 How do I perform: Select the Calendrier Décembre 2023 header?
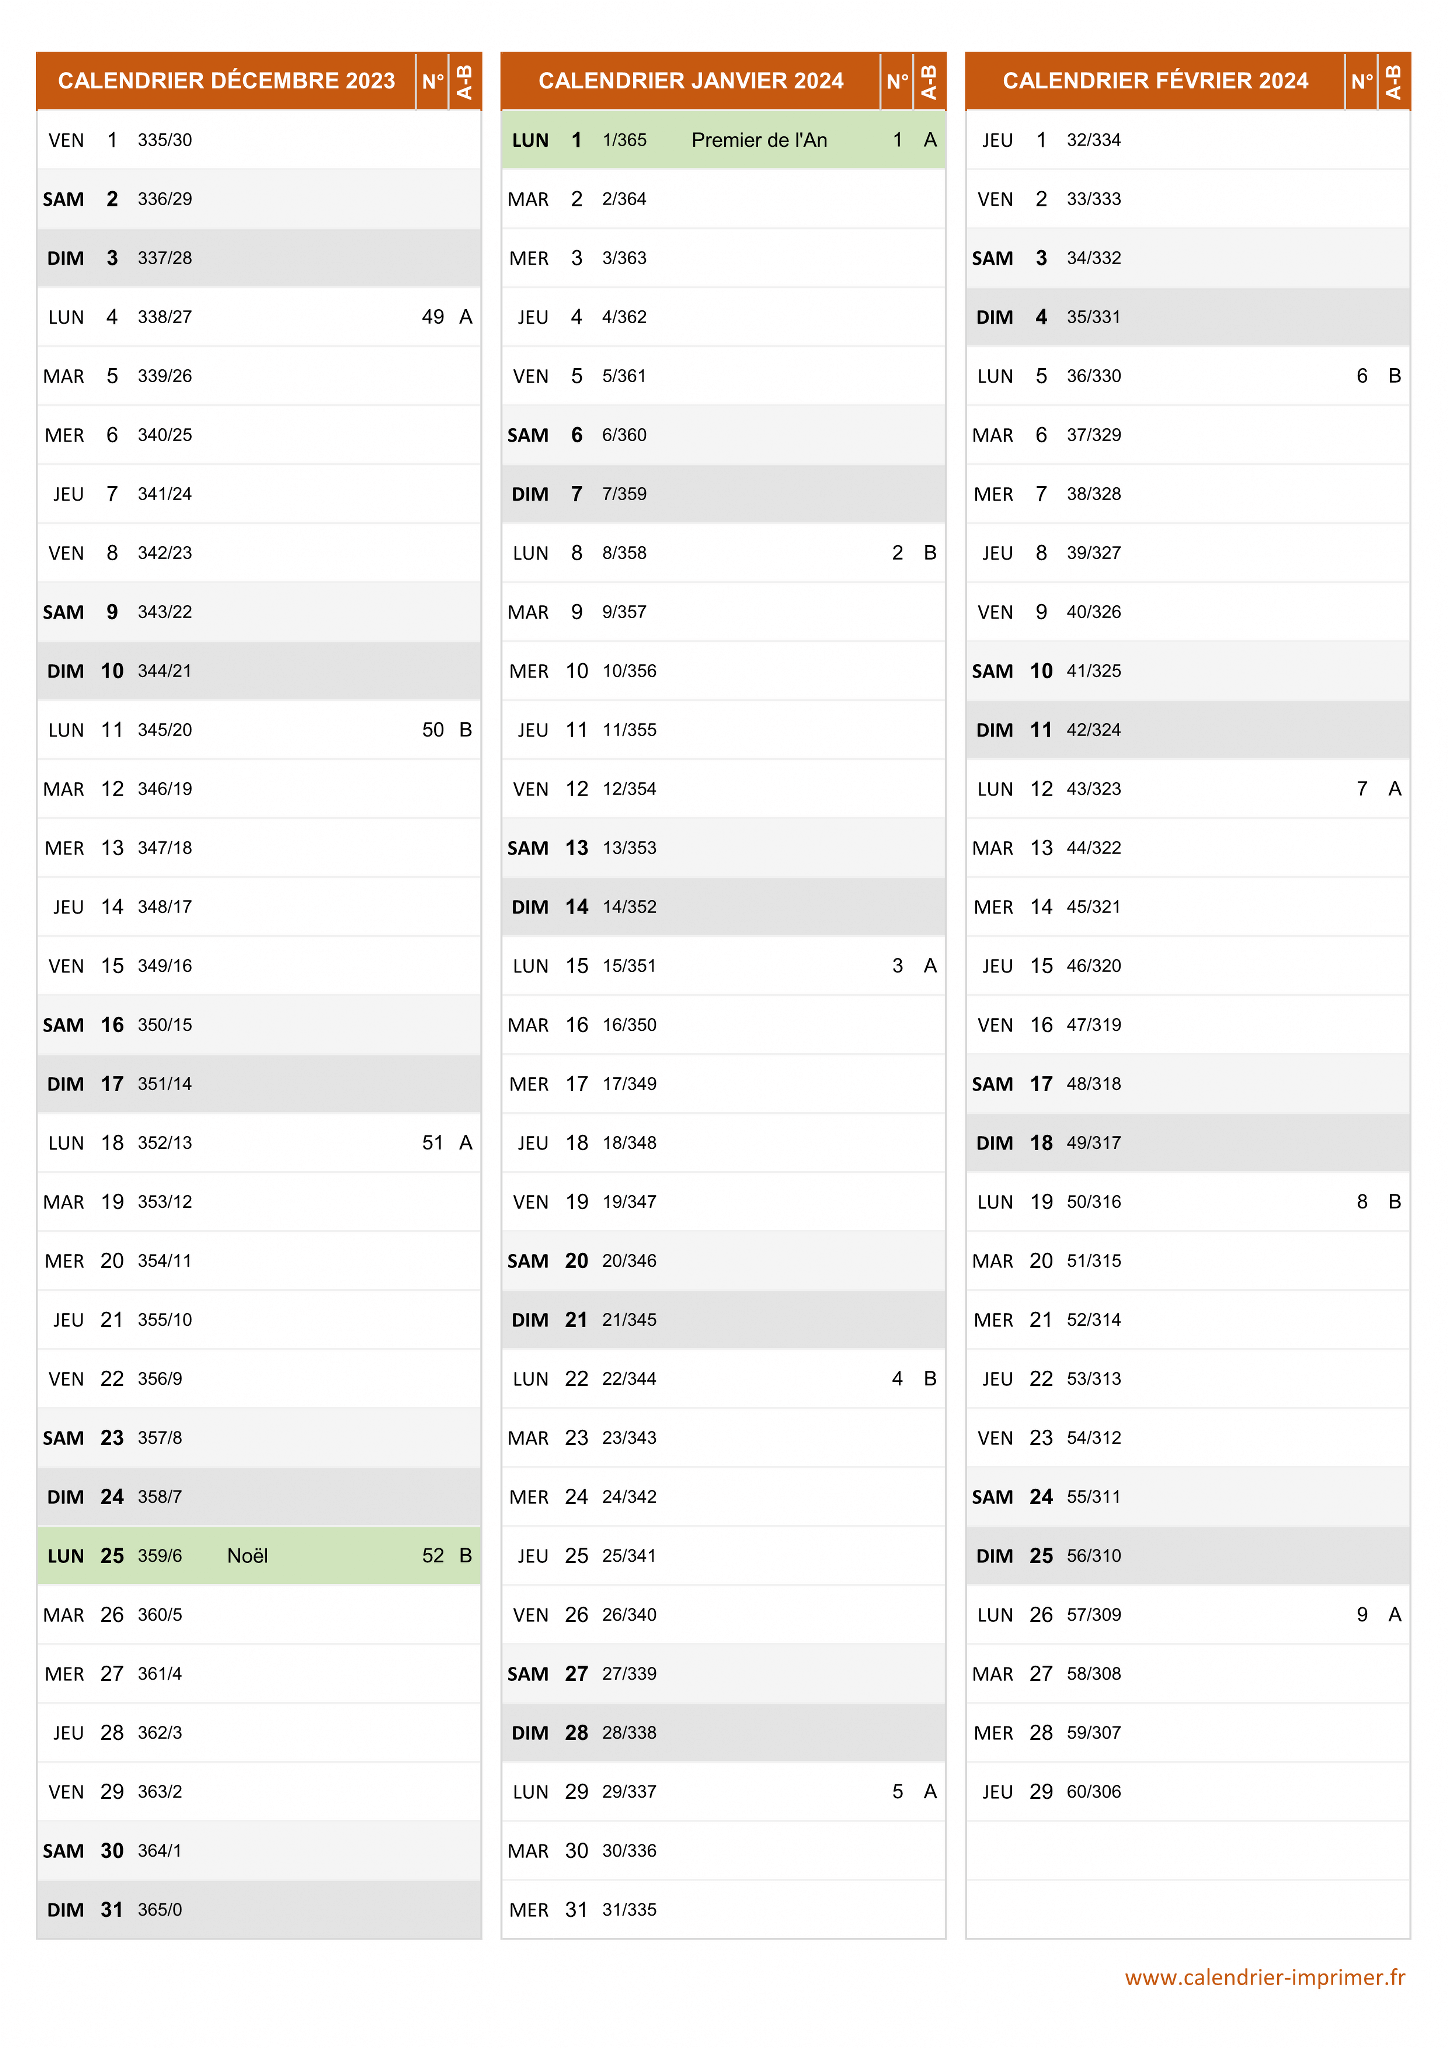(x=226, y=81)
